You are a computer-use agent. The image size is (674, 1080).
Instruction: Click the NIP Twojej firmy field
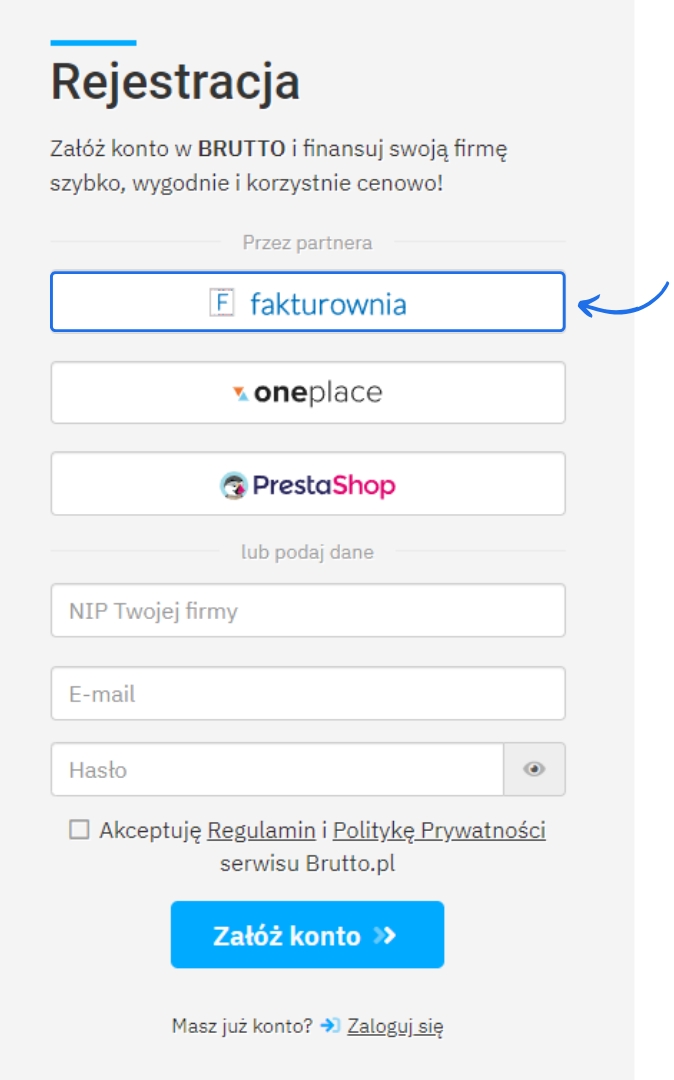coord(307,610)
